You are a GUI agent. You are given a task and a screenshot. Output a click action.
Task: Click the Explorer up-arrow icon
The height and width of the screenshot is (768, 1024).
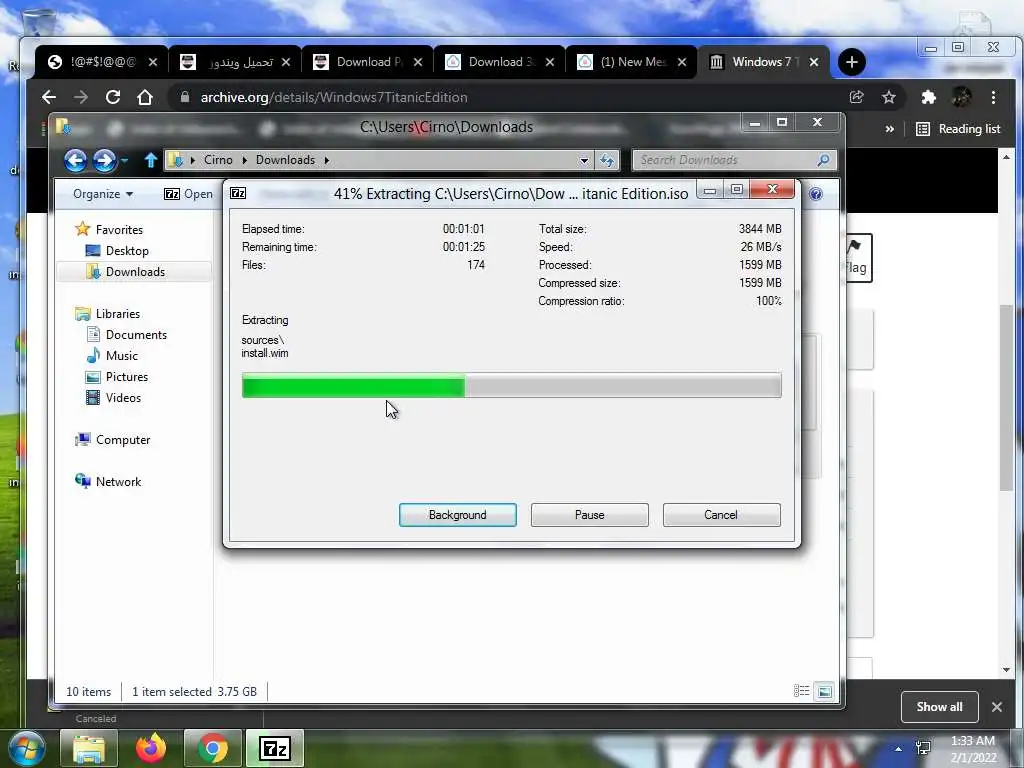tap(151, 160)
